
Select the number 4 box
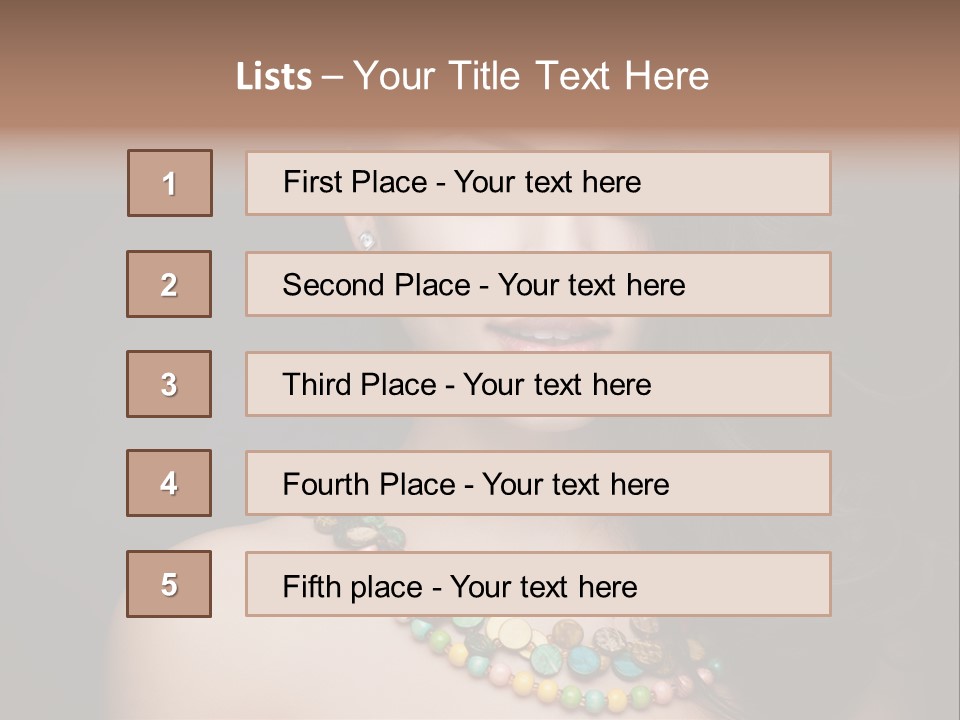169,483
